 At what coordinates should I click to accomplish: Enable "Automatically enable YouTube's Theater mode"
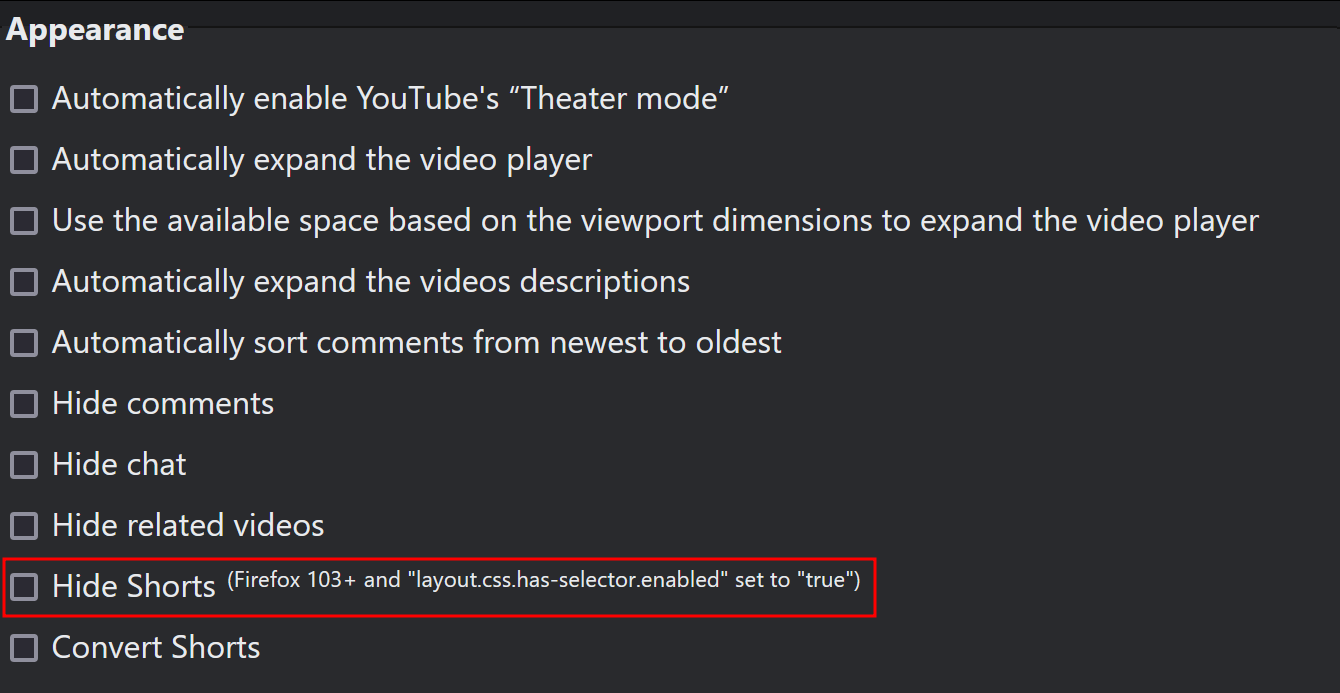(x=23, y=98)
